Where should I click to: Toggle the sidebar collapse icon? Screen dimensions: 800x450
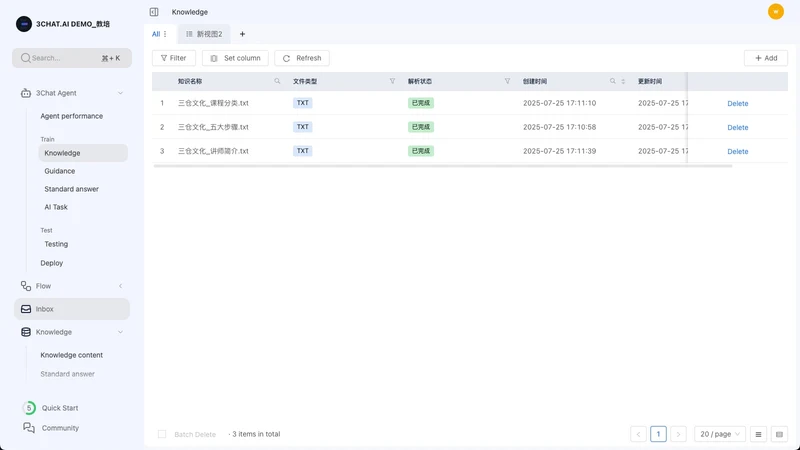(x=154, y=12)
